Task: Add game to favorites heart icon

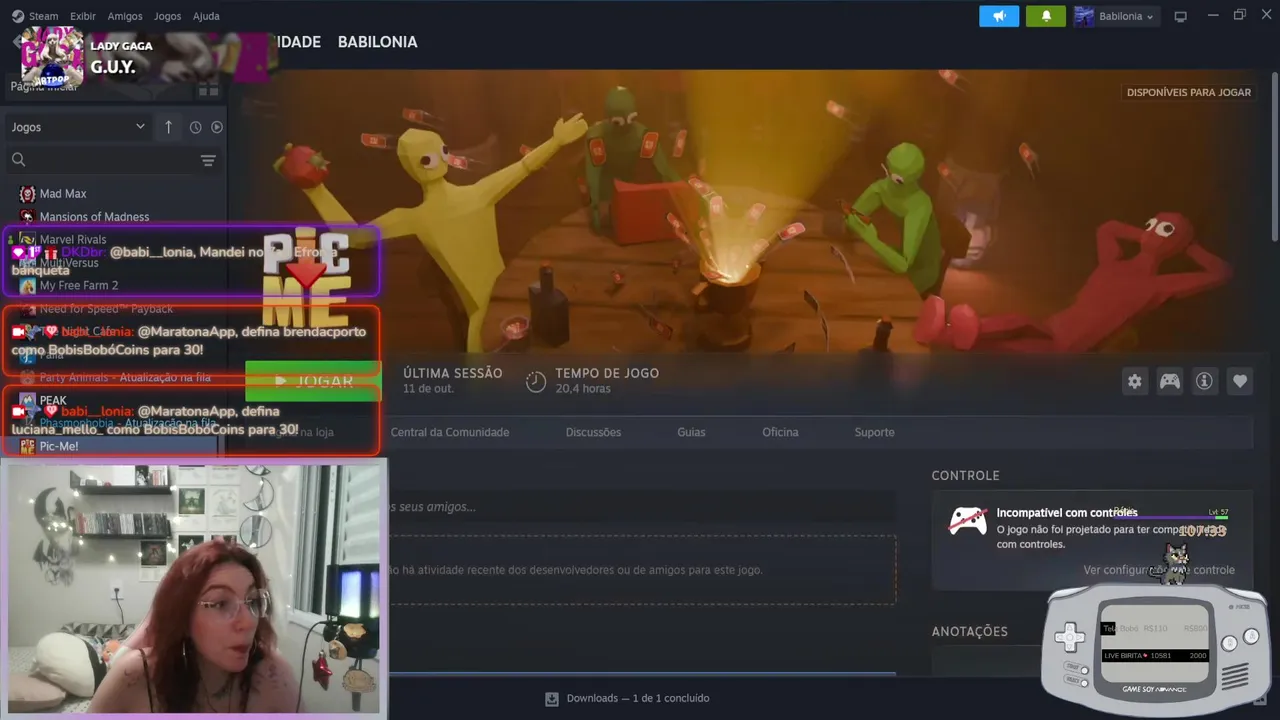Action: tap(1240, 381)
